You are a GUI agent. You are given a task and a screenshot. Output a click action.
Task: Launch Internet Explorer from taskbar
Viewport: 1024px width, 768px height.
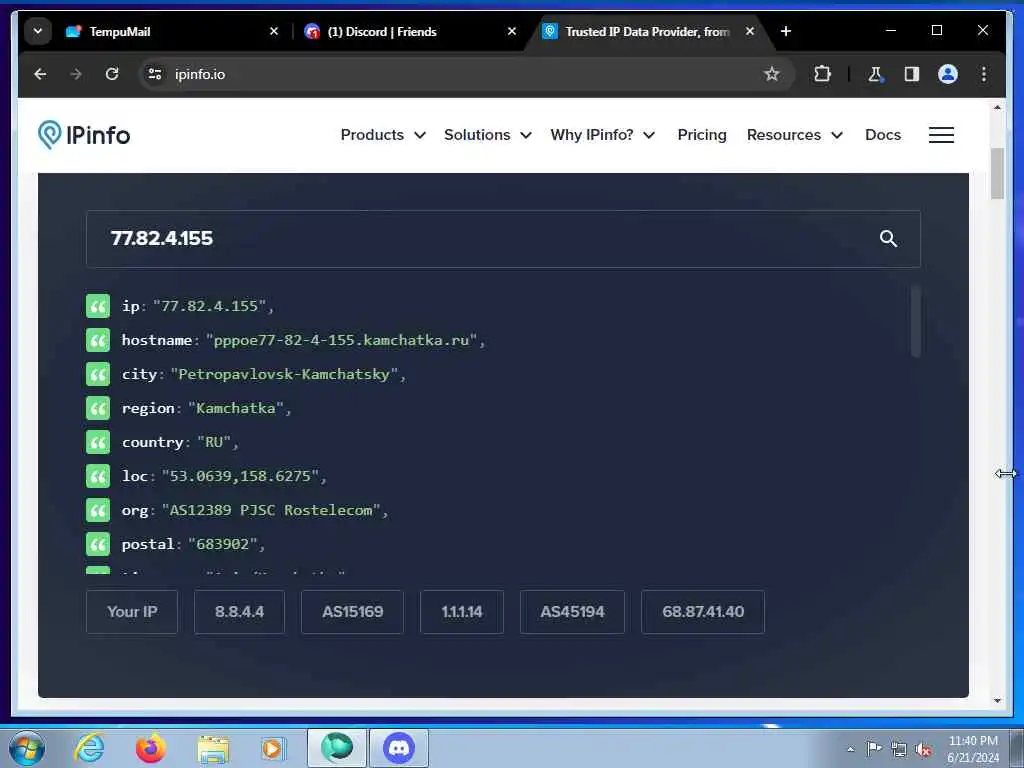[x=89, y=748]
